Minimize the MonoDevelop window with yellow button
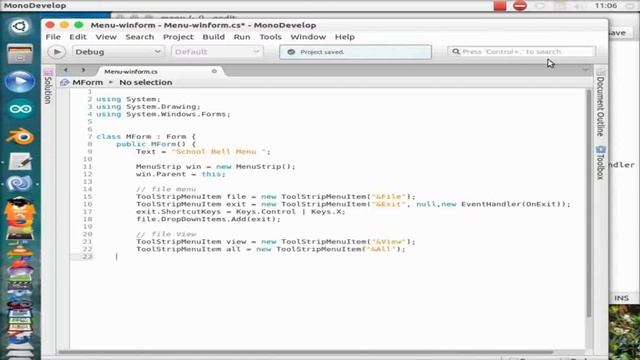The height and width of the screenshot is (360, 640). click(64, 25)
